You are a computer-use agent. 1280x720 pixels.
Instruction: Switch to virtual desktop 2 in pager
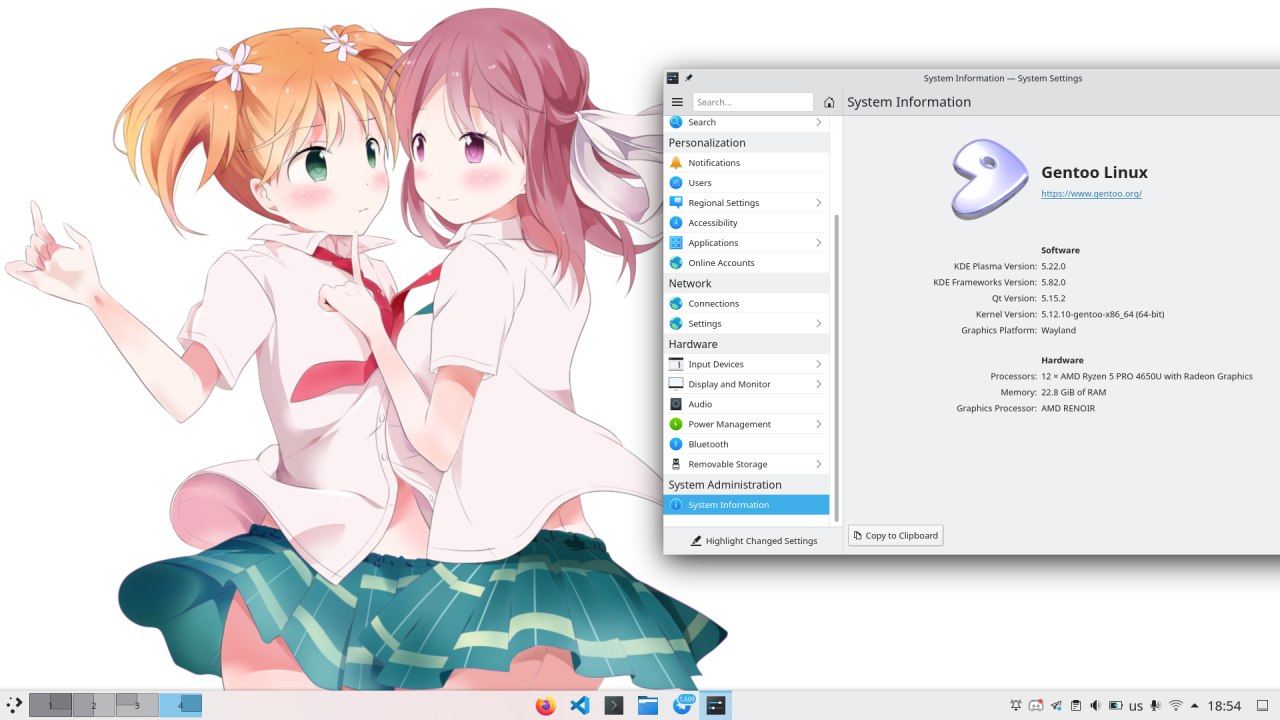[x=94, y=705]
